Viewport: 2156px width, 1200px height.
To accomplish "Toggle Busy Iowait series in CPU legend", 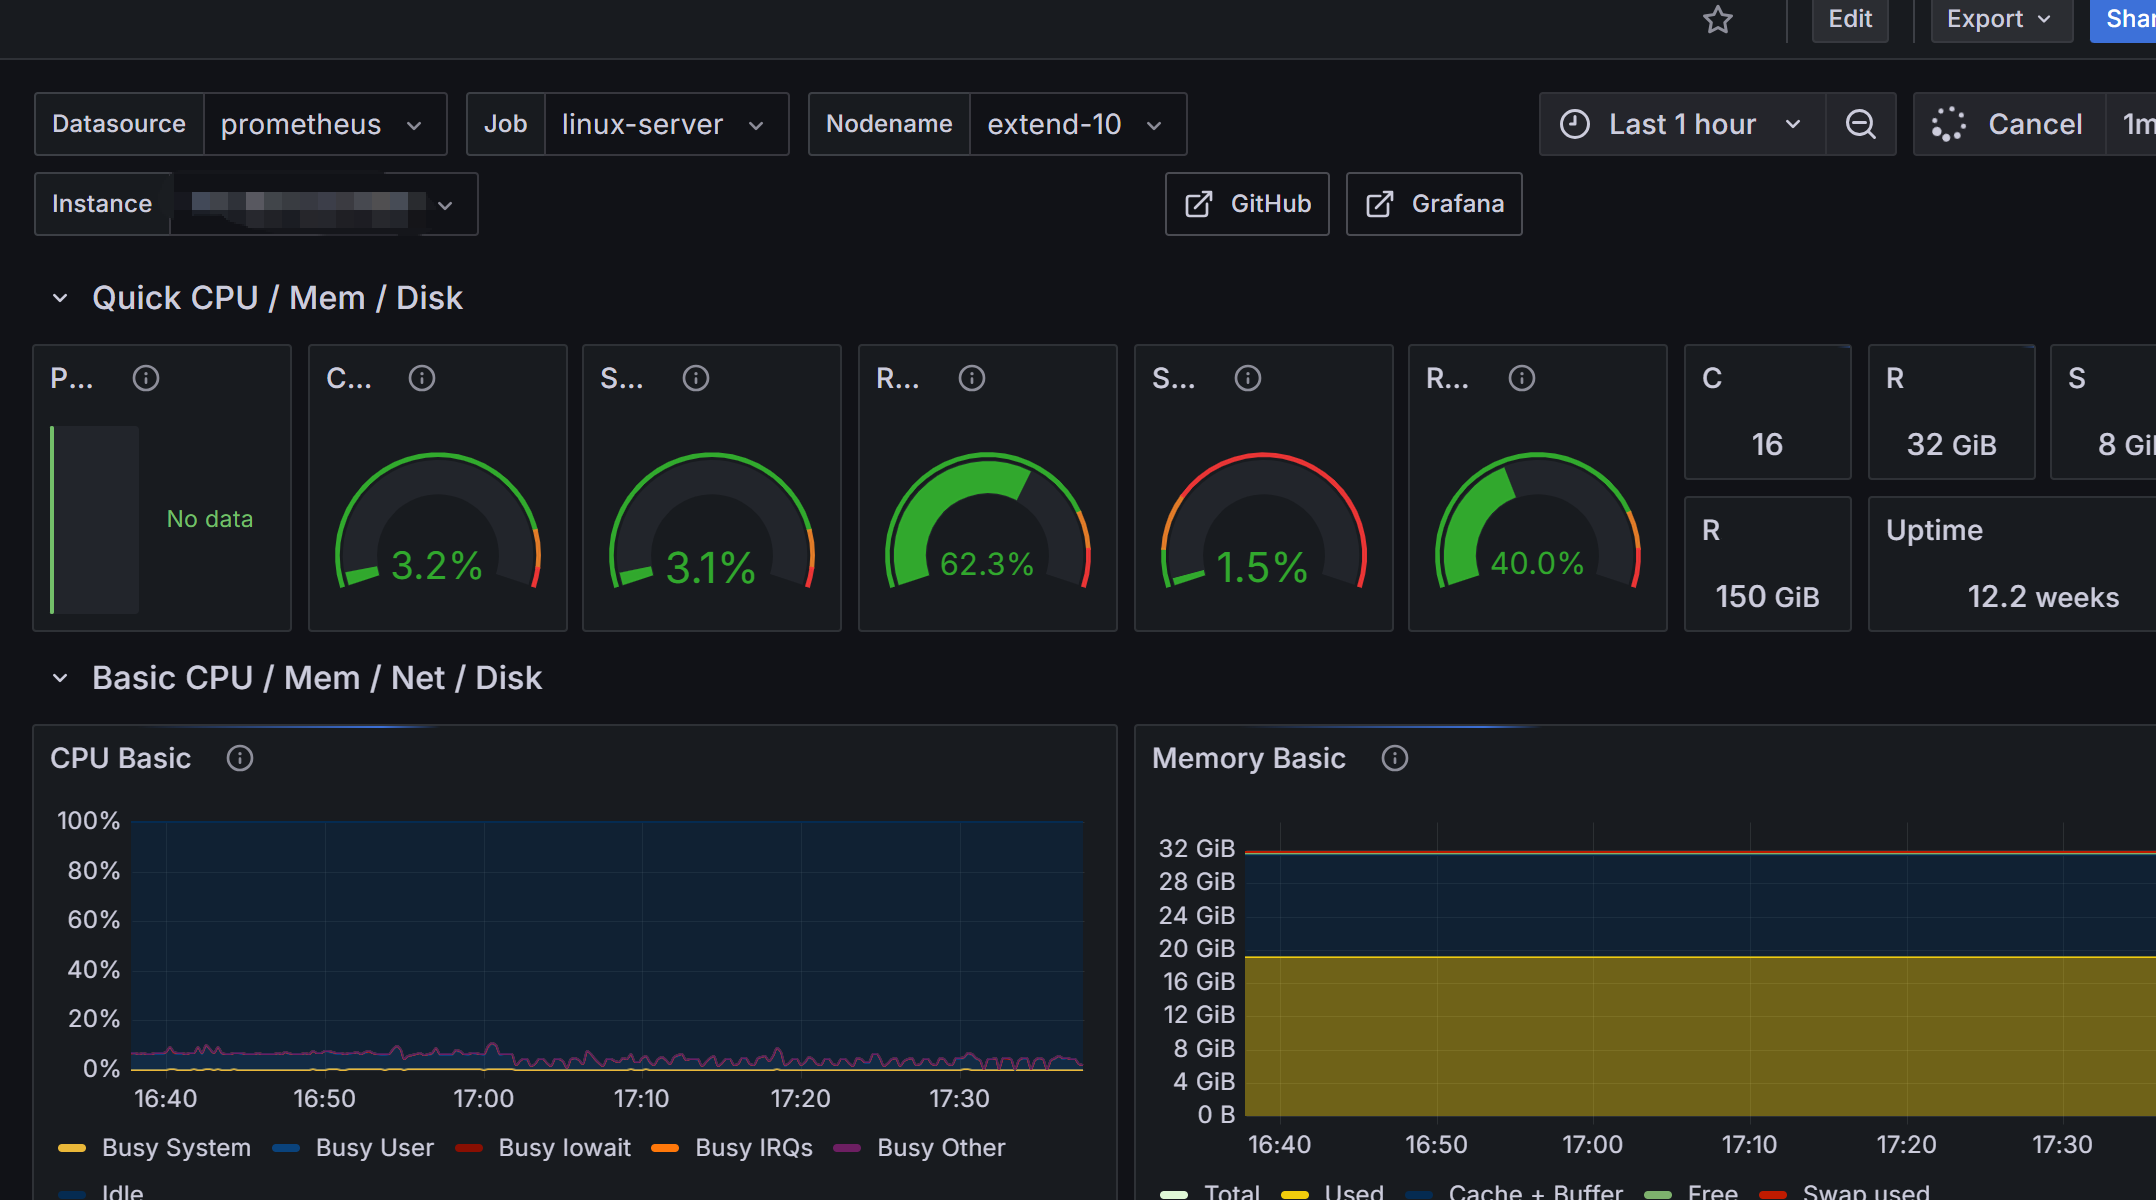I will pyautogui.click(x=564, y=1147).
